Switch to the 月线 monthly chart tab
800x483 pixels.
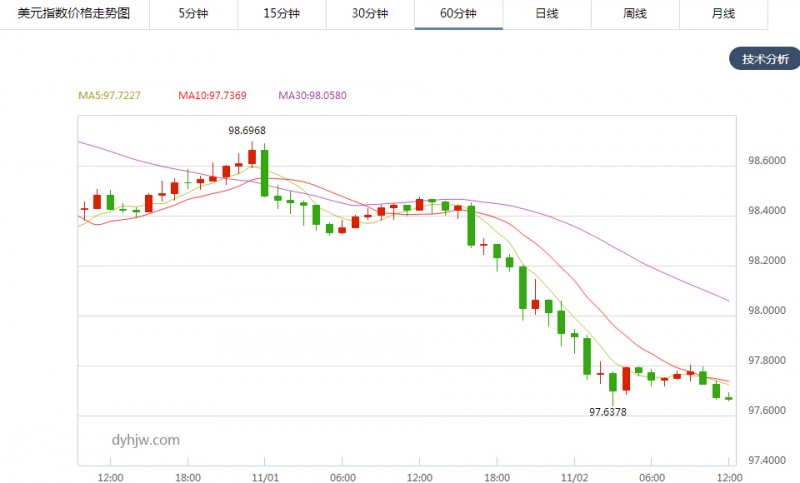tap(723, 14)
